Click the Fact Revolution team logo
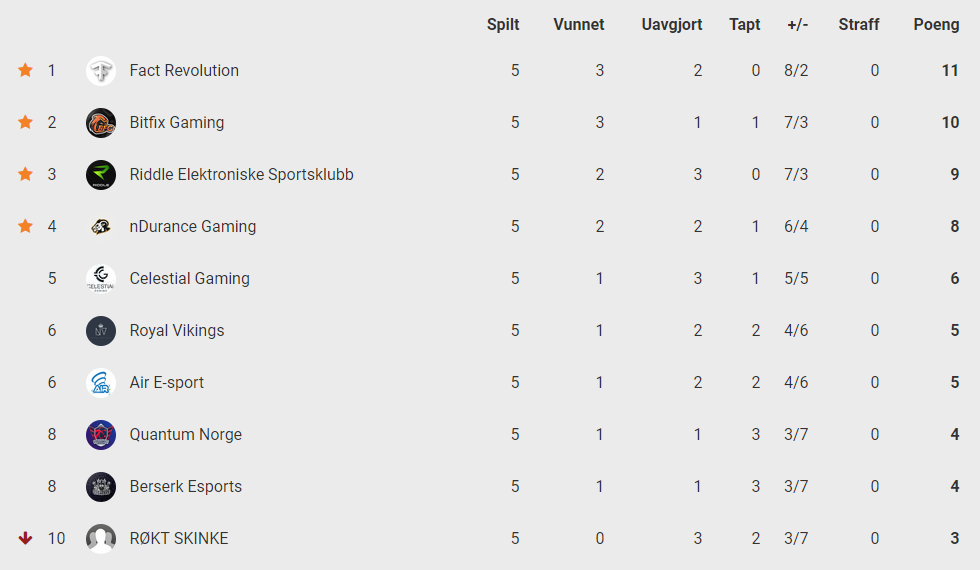 tap(101, 71)
